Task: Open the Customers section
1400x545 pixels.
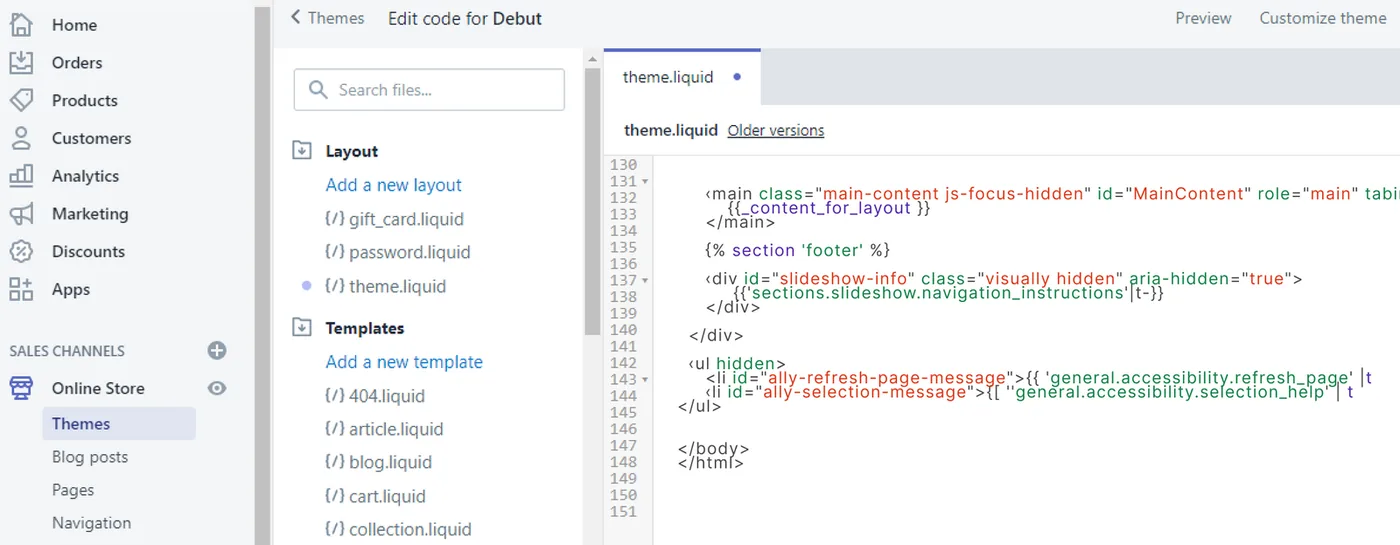Action: 92,138
